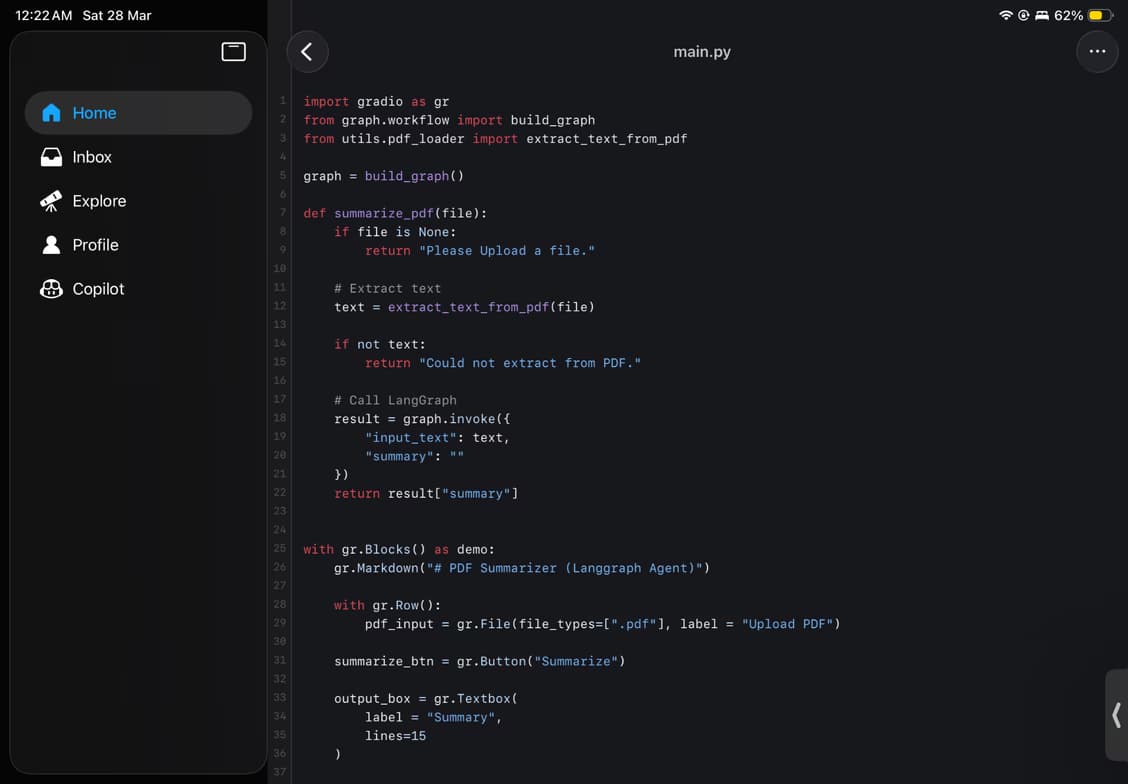The height and width of the screenshot is (784, 1128).
Task: Tap the Wi-Fi icon in the status bar
Action: tap(1005, 15)
